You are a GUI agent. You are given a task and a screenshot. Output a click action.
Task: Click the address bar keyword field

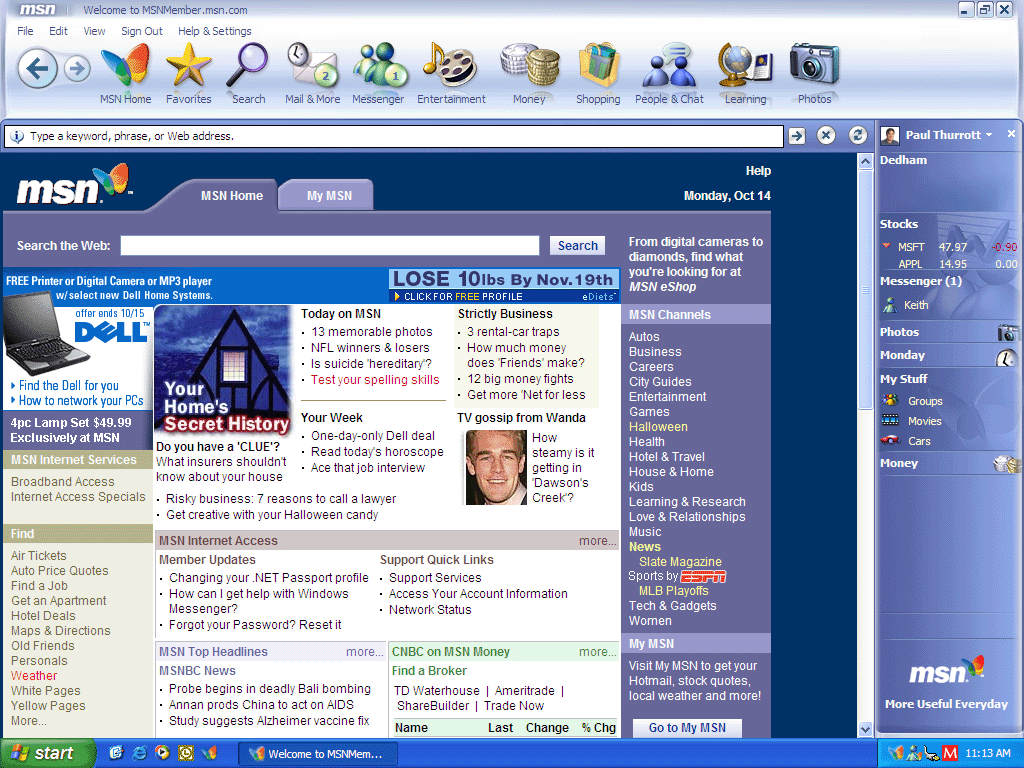tap(400, 136)
